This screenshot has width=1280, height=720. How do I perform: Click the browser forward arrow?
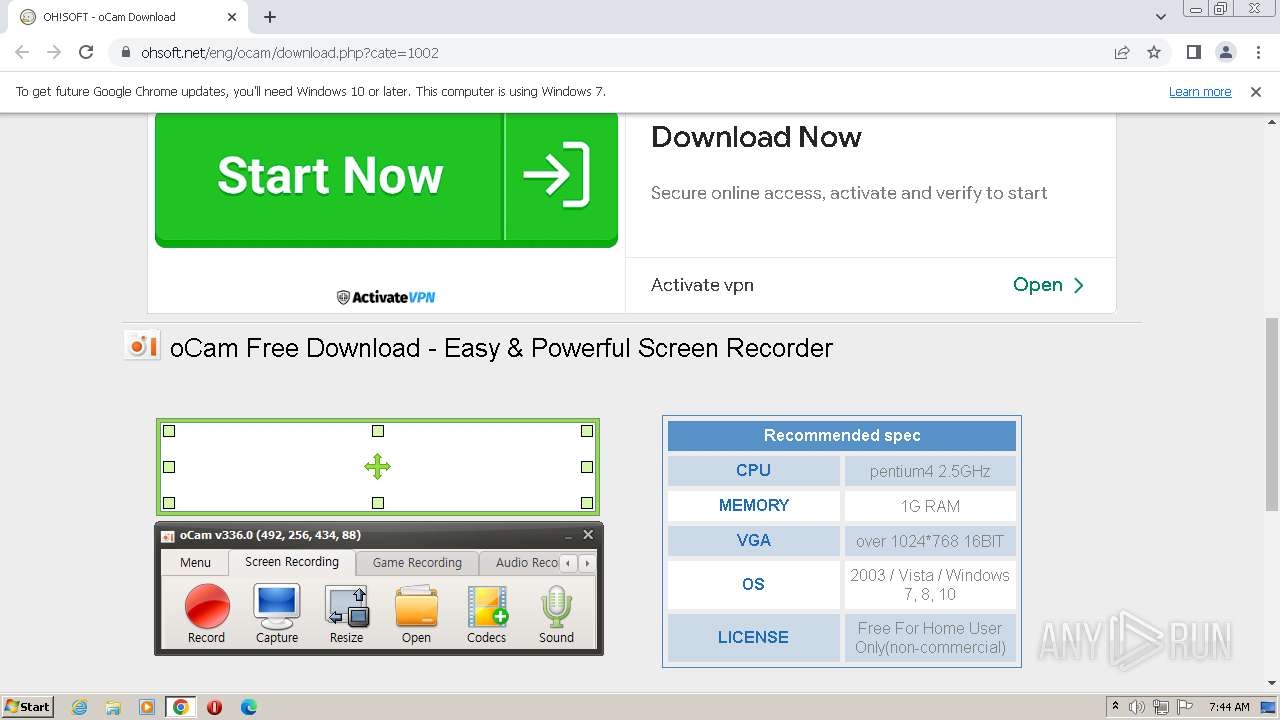(x=54, y=52)
